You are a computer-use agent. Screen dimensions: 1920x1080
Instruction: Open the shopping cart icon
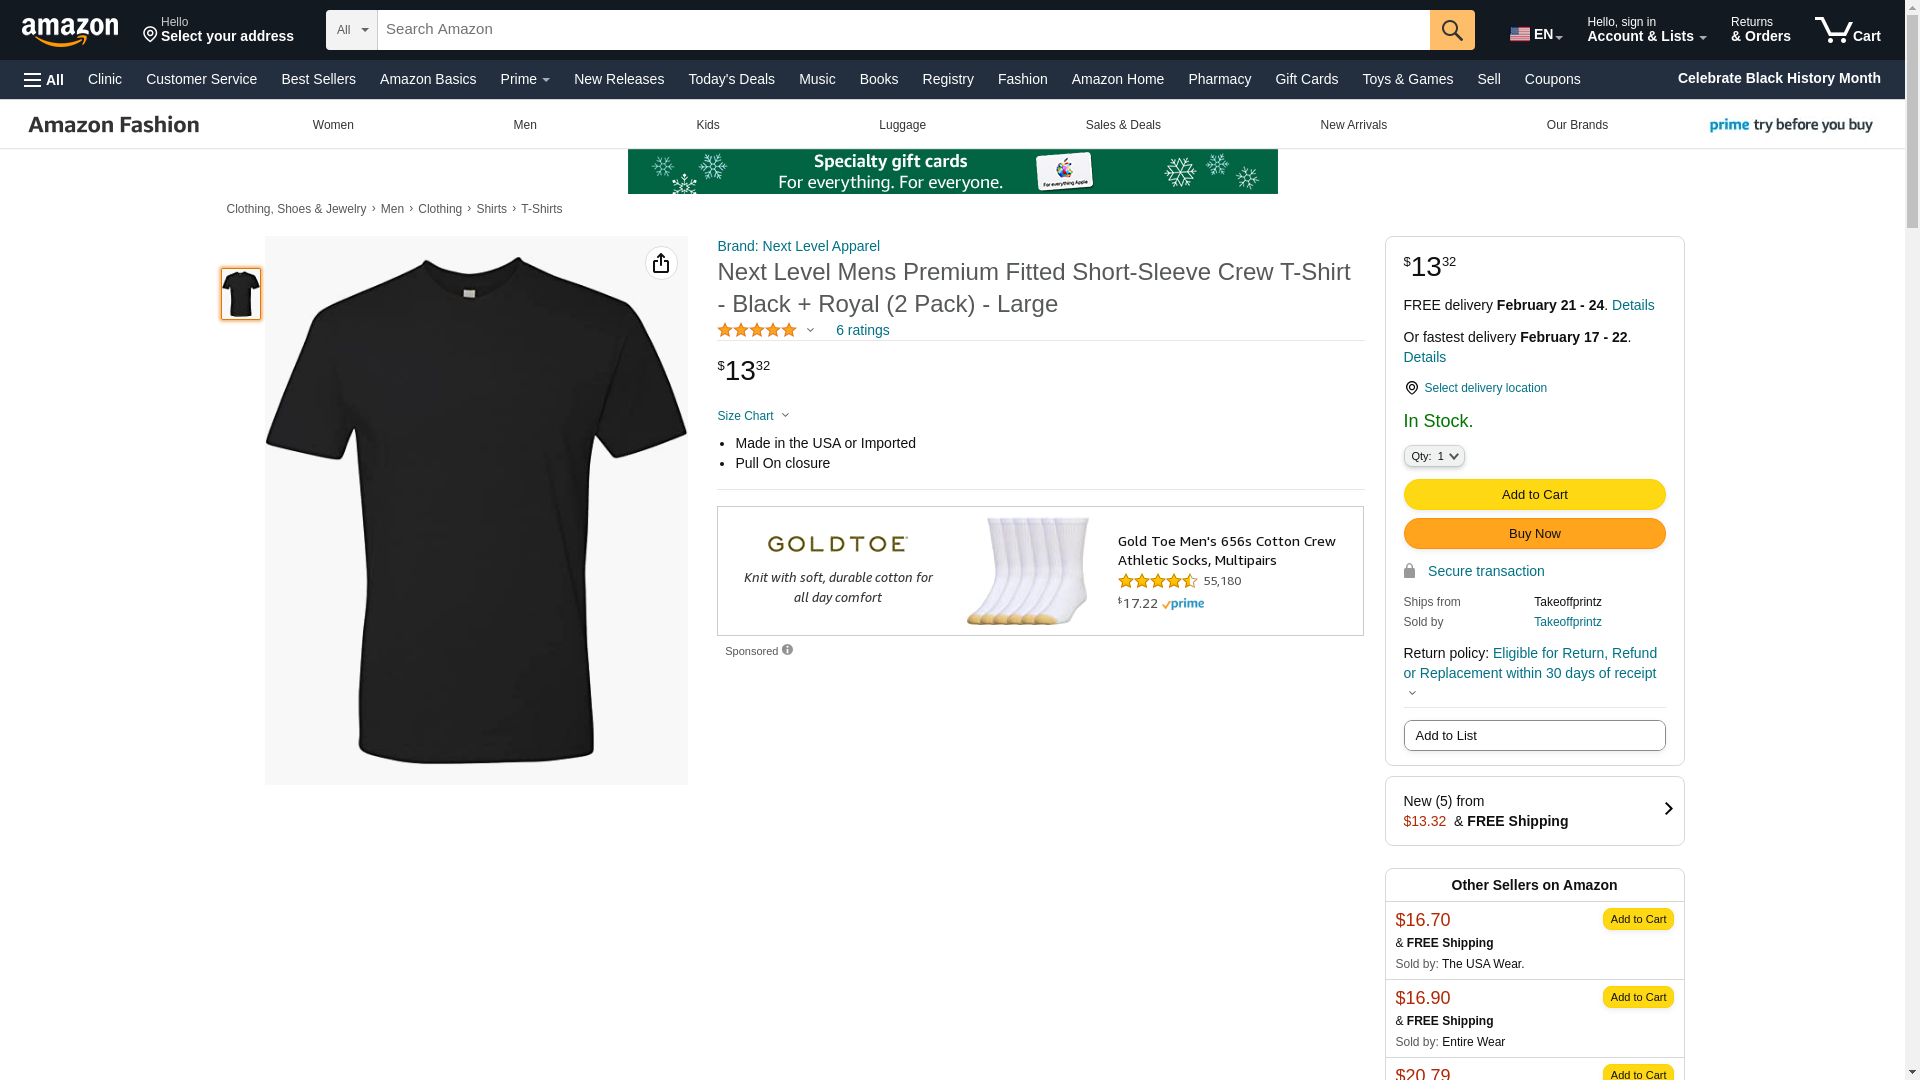[1847, 30]
